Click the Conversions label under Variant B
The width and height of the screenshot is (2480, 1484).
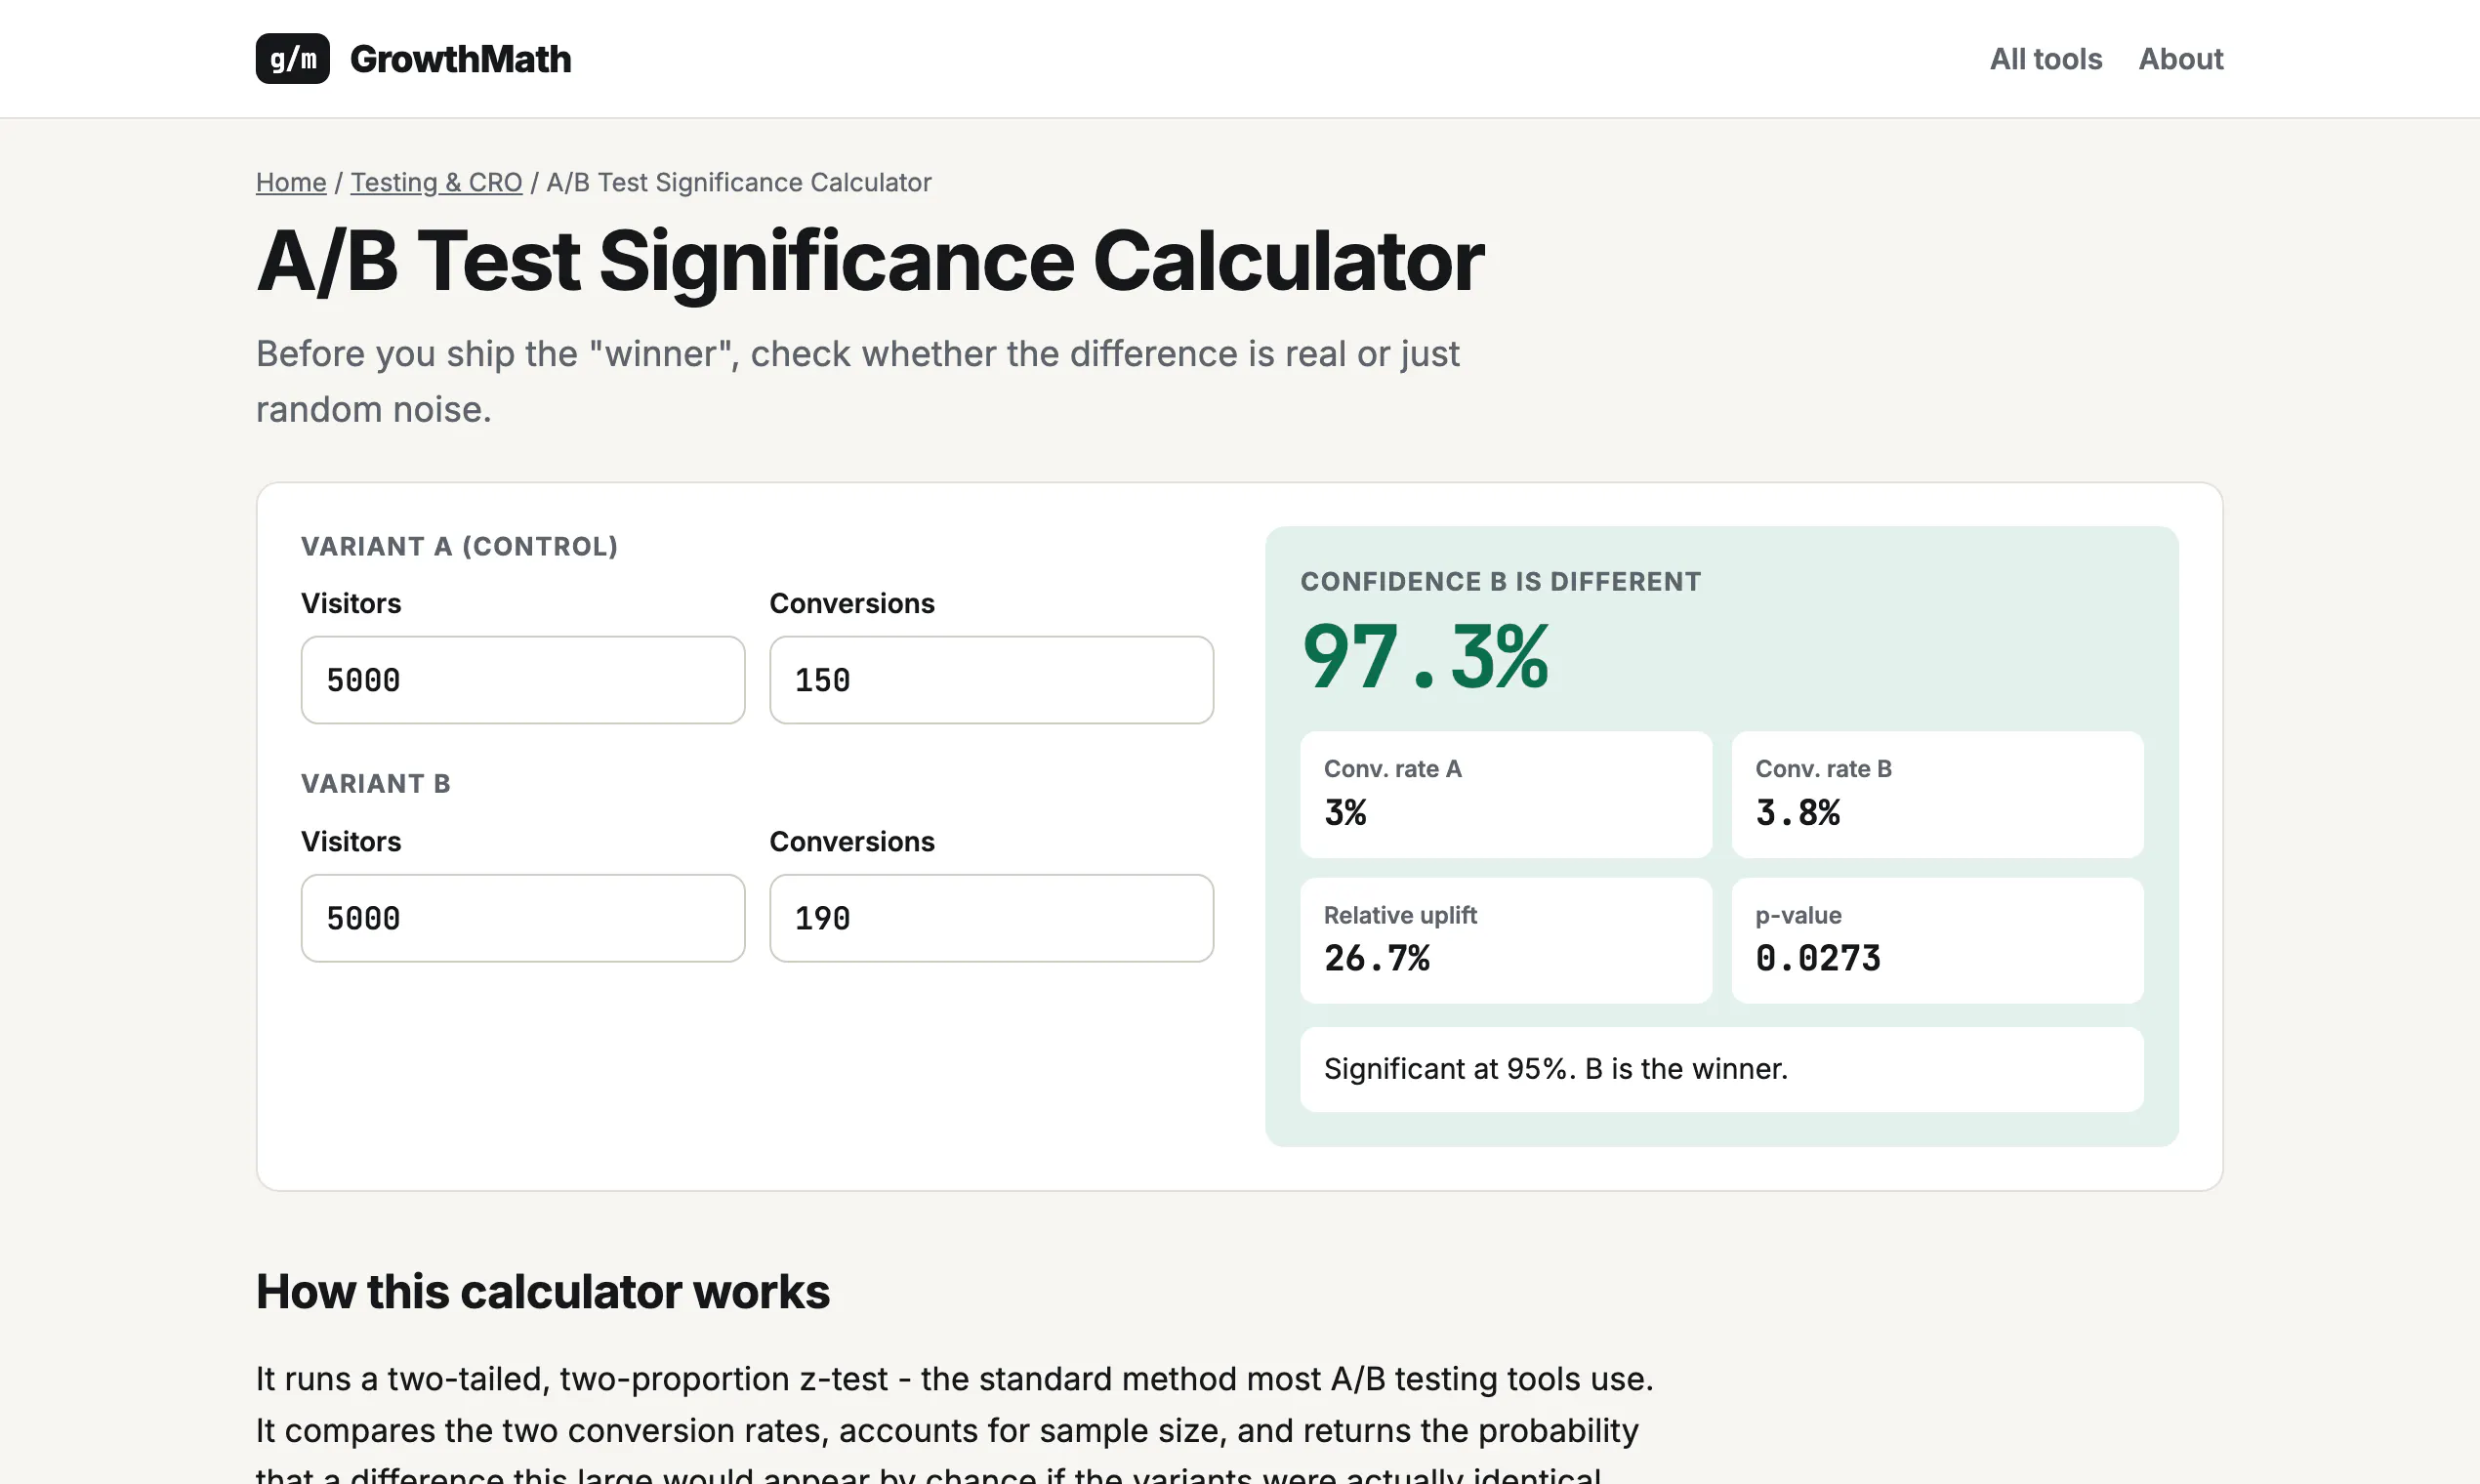click(852, 841)
